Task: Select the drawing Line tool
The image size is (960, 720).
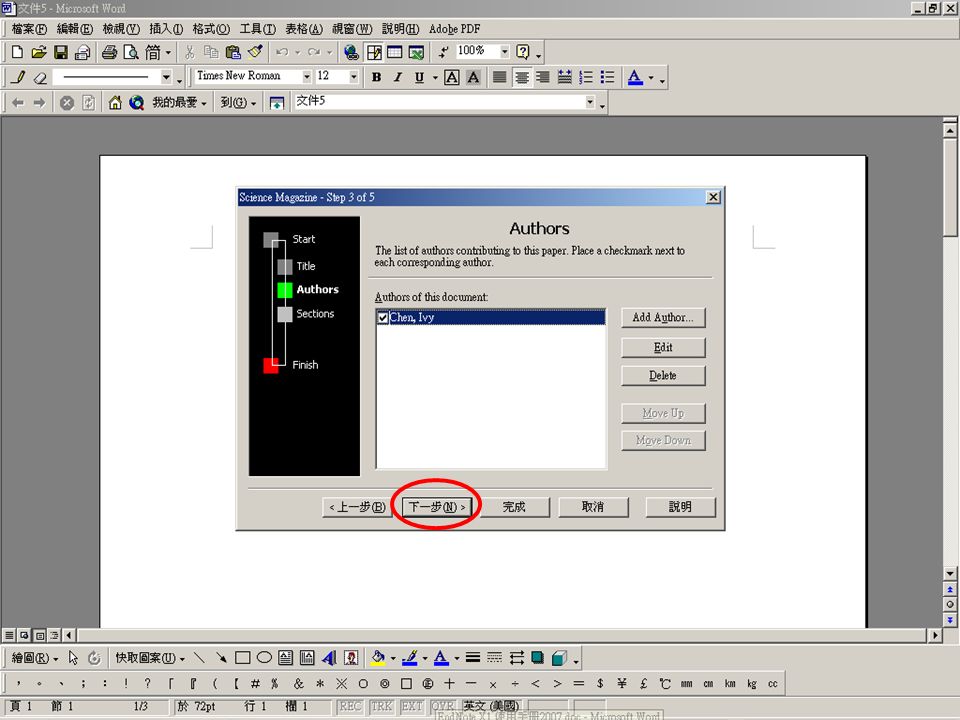Action: tap(199, 658)
